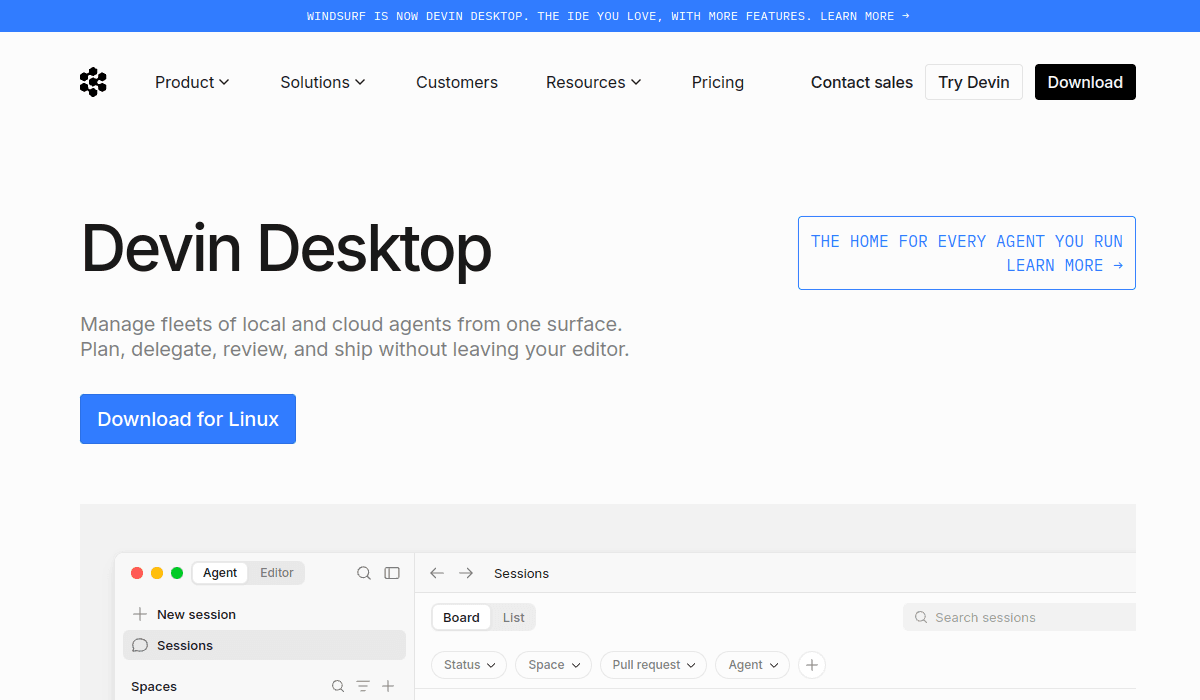
Task: Open the Pull request filter dropdown
Action: tap(654, 665)
